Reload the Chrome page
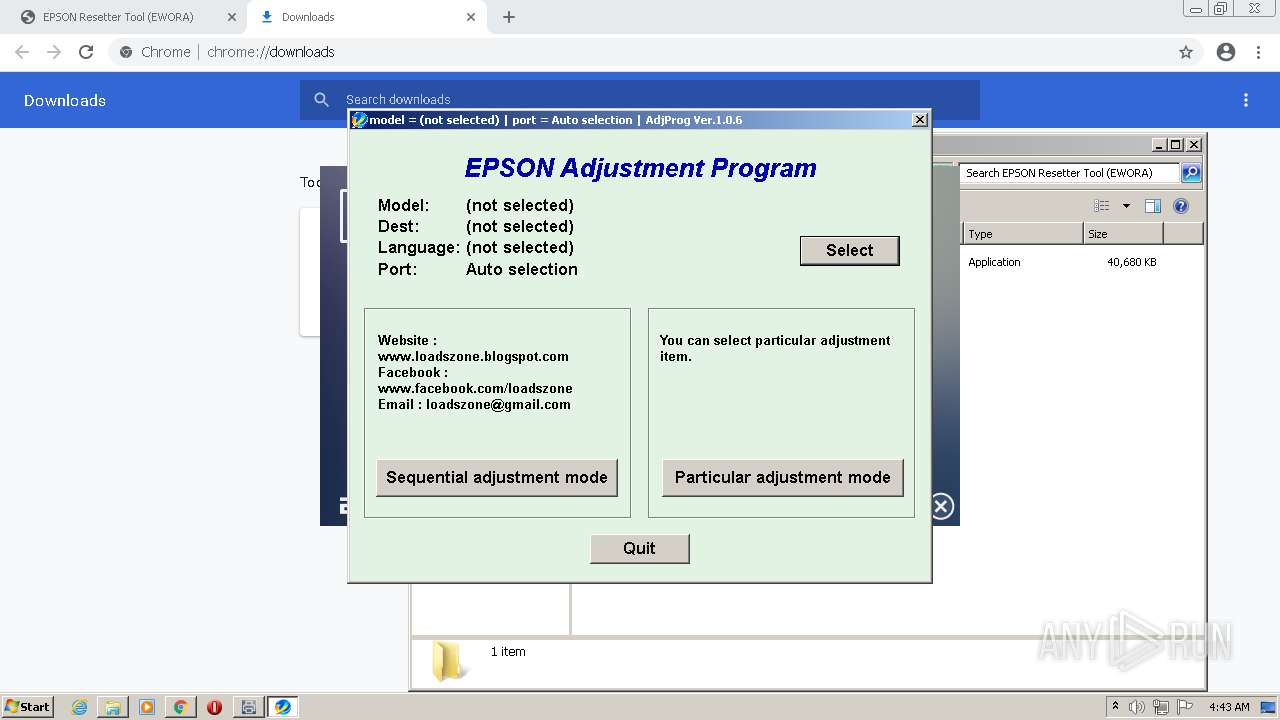 point(86,52)
